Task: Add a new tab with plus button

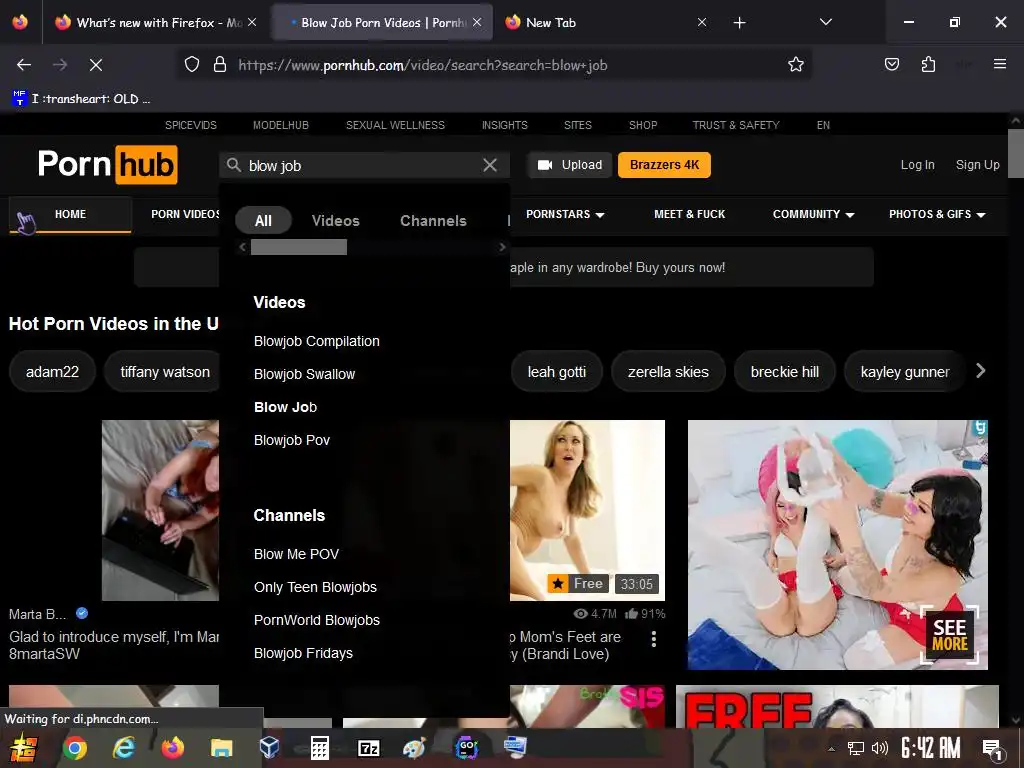Action: pyautogui.click(x=739, y=23)
